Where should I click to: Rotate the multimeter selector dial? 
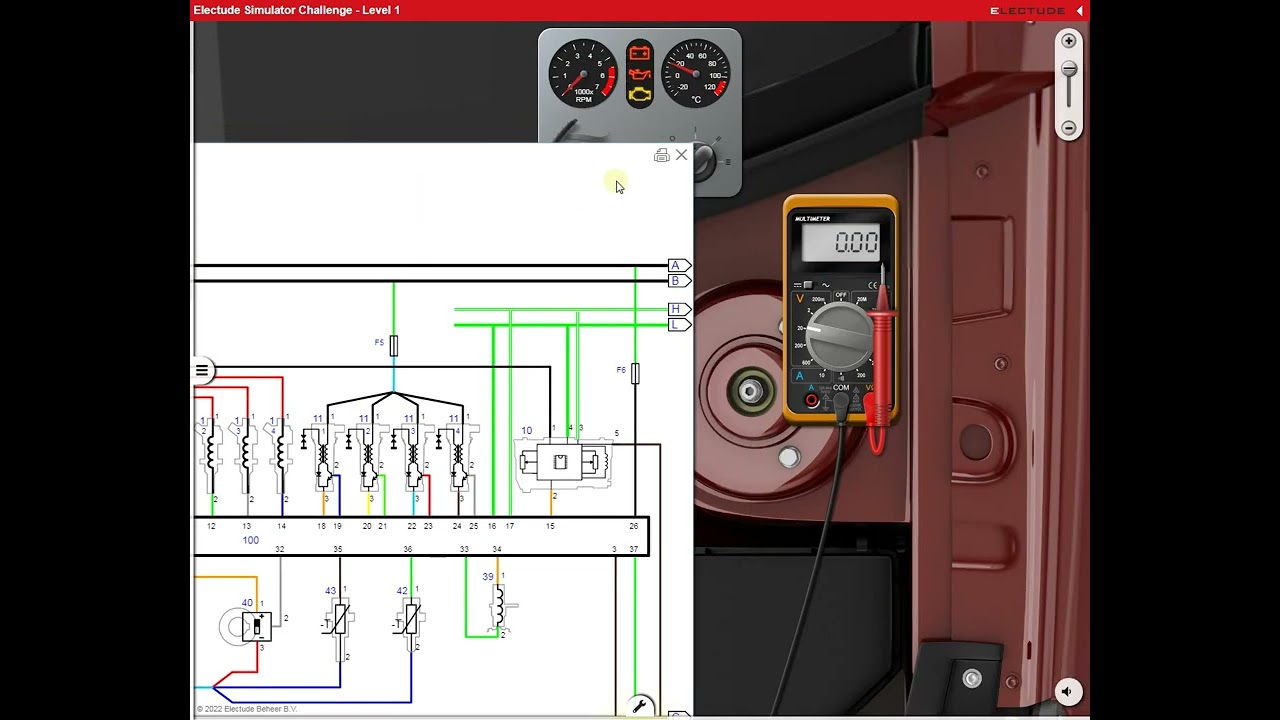[840, 337]
